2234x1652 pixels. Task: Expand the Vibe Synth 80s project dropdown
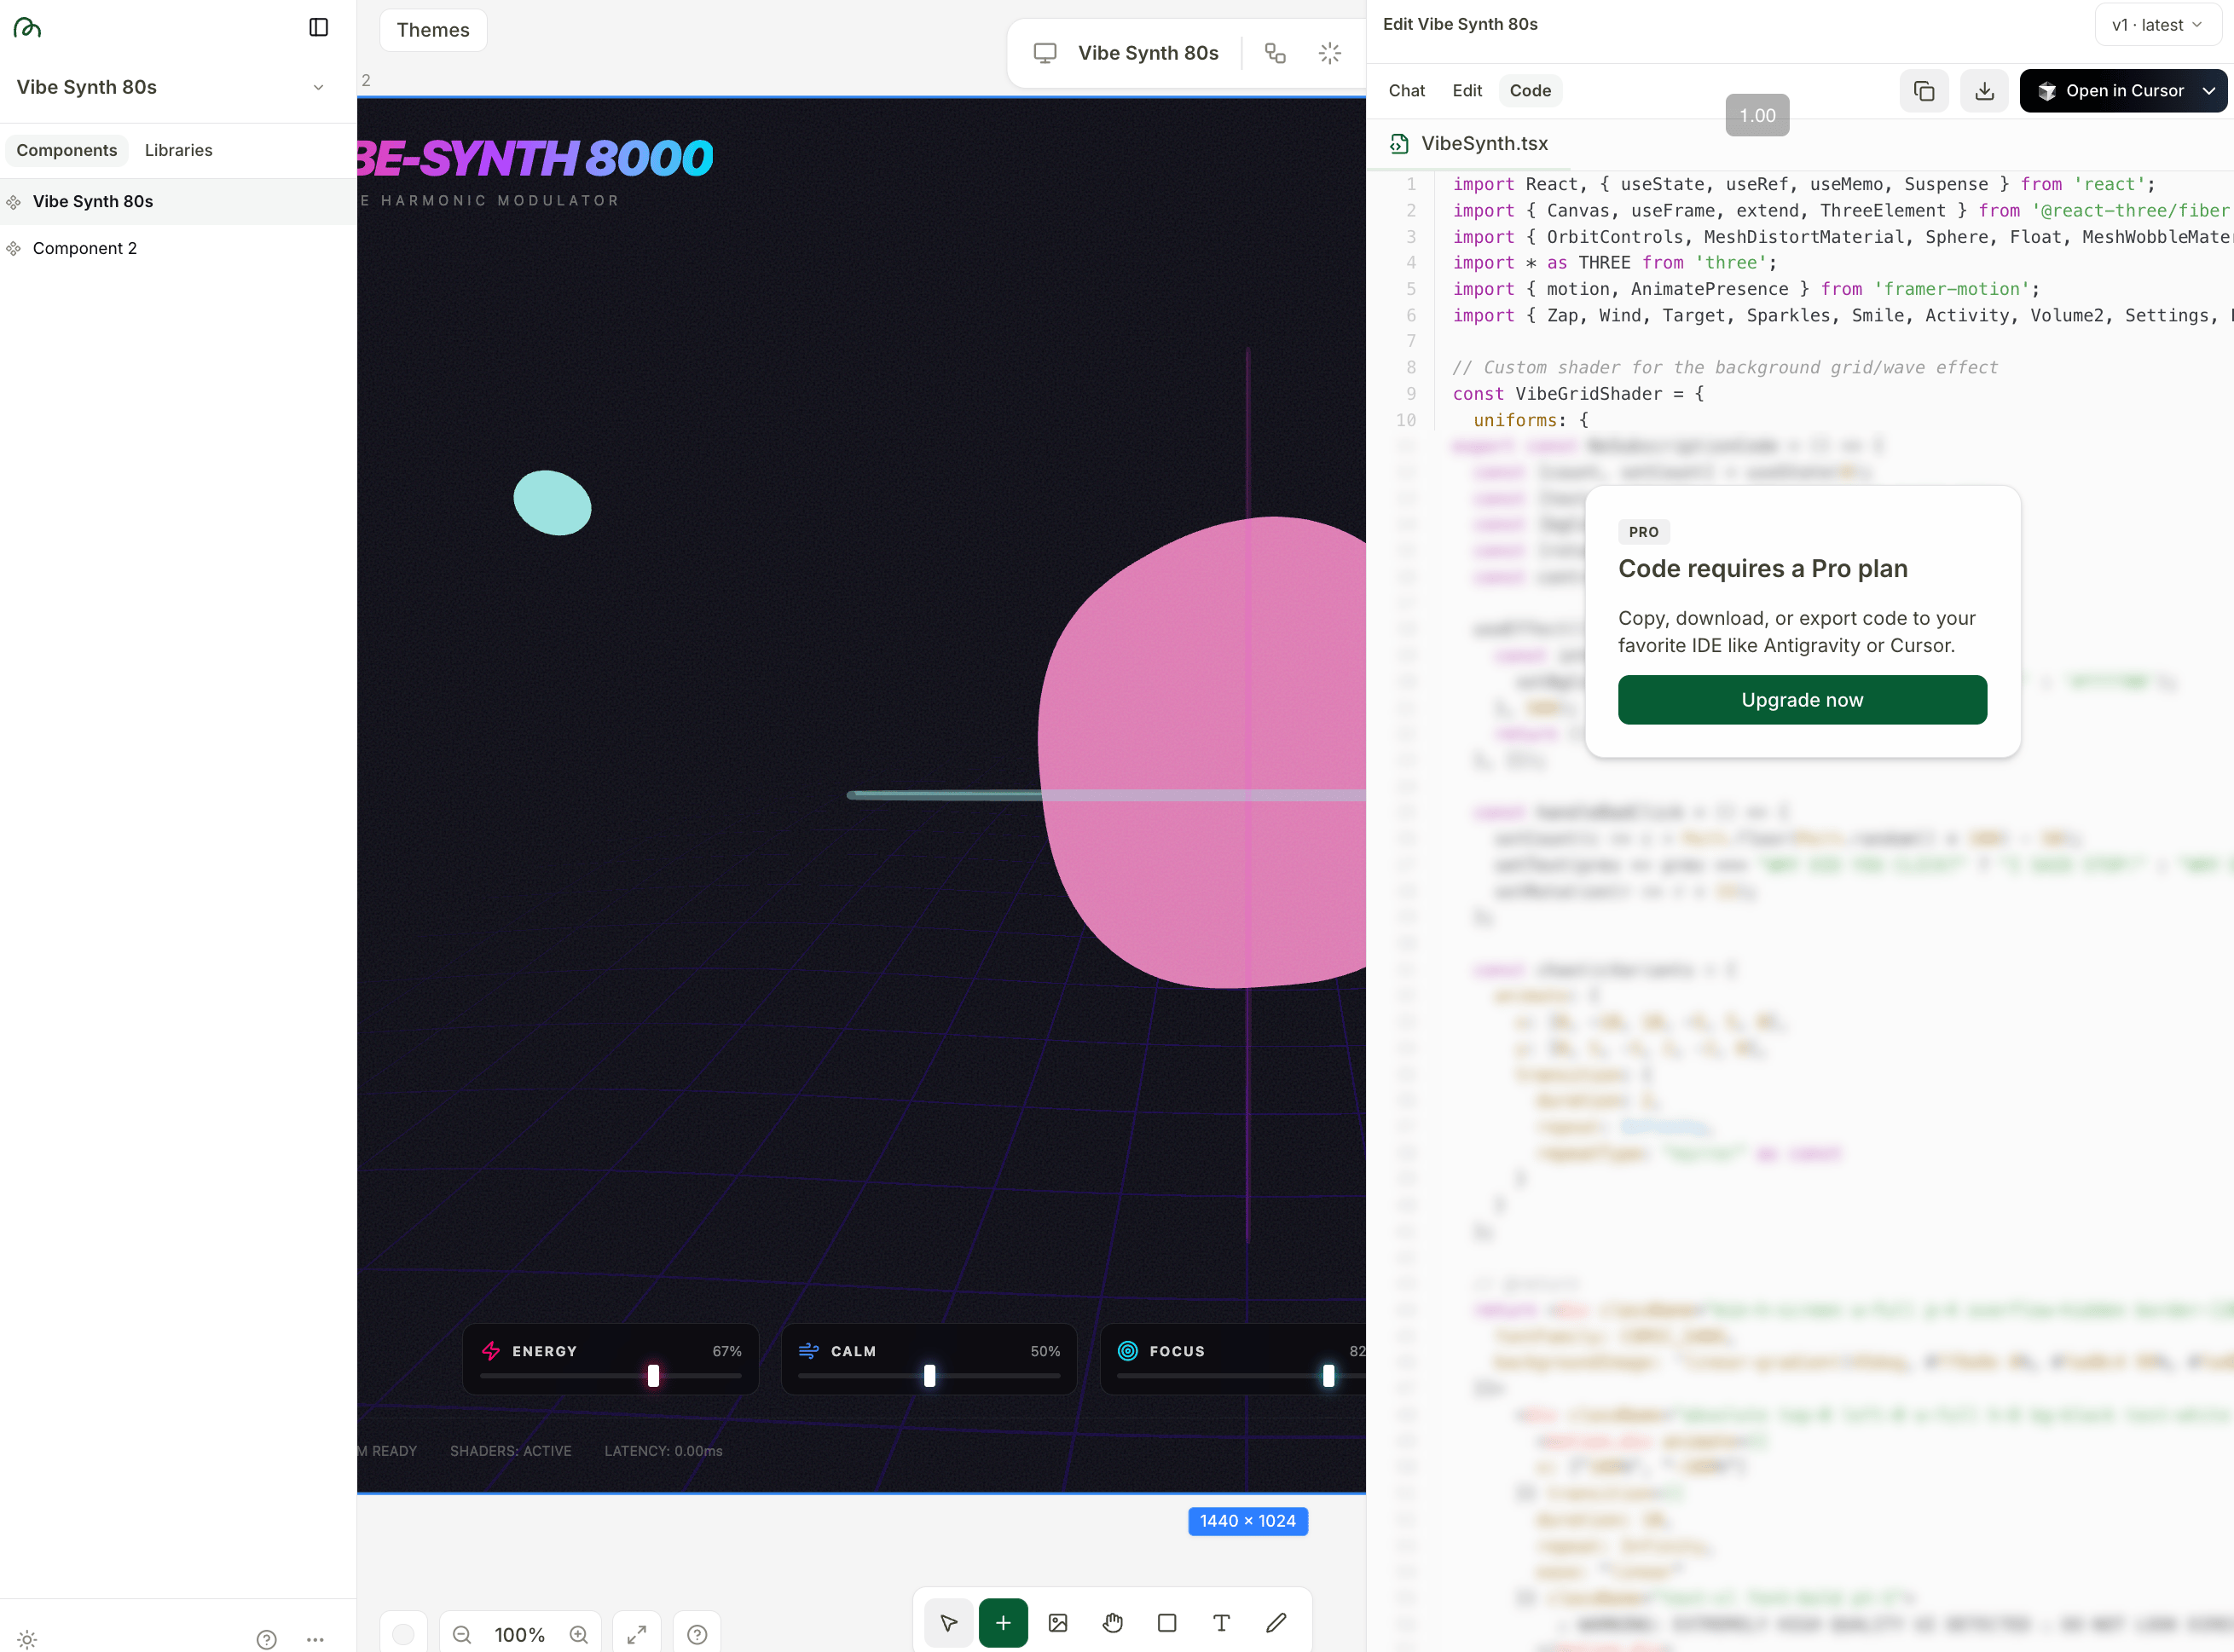click(318, 87)
